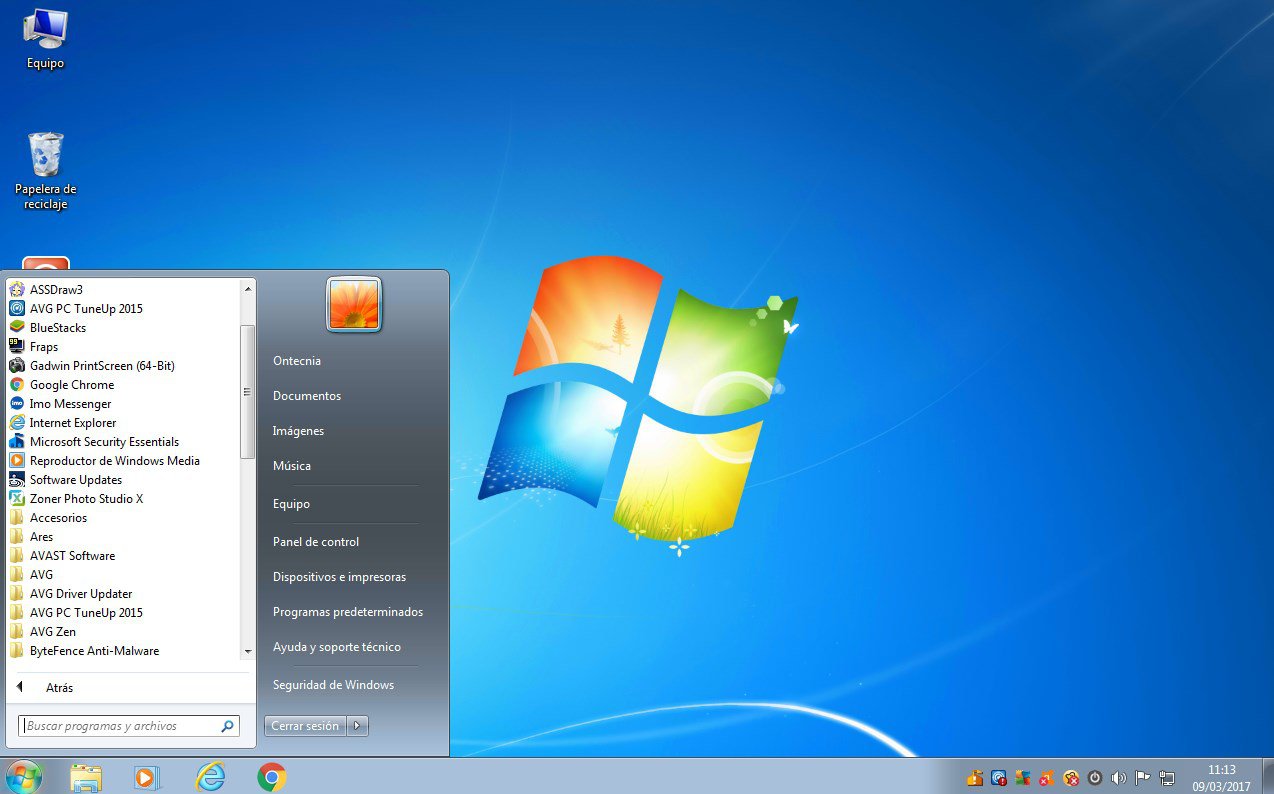Open the Cerrar sesión options arrow
The width and height of the screenshot is (1274, 794).
[357, 726]
